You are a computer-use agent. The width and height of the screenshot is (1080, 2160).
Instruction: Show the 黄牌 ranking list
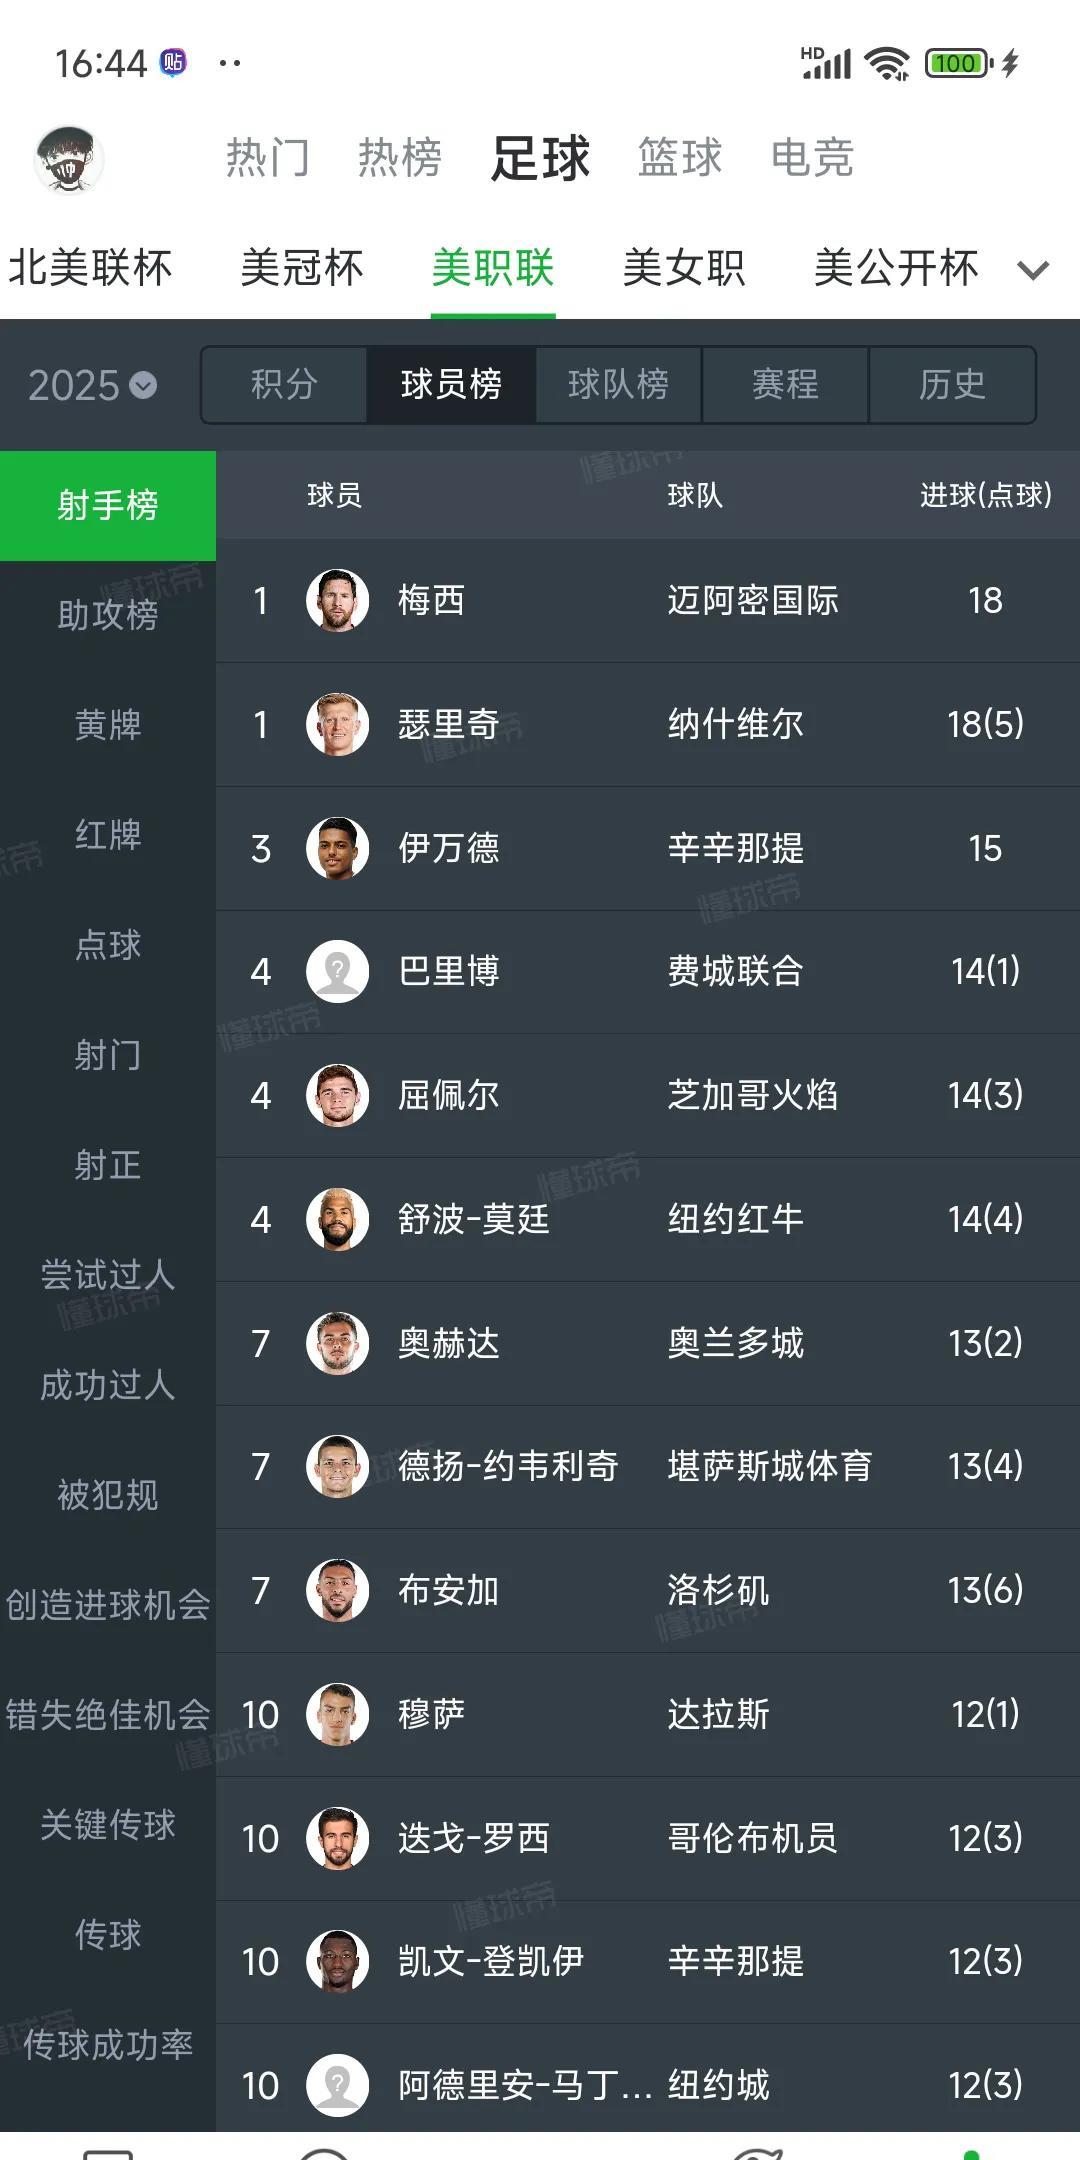pos(108,725)
